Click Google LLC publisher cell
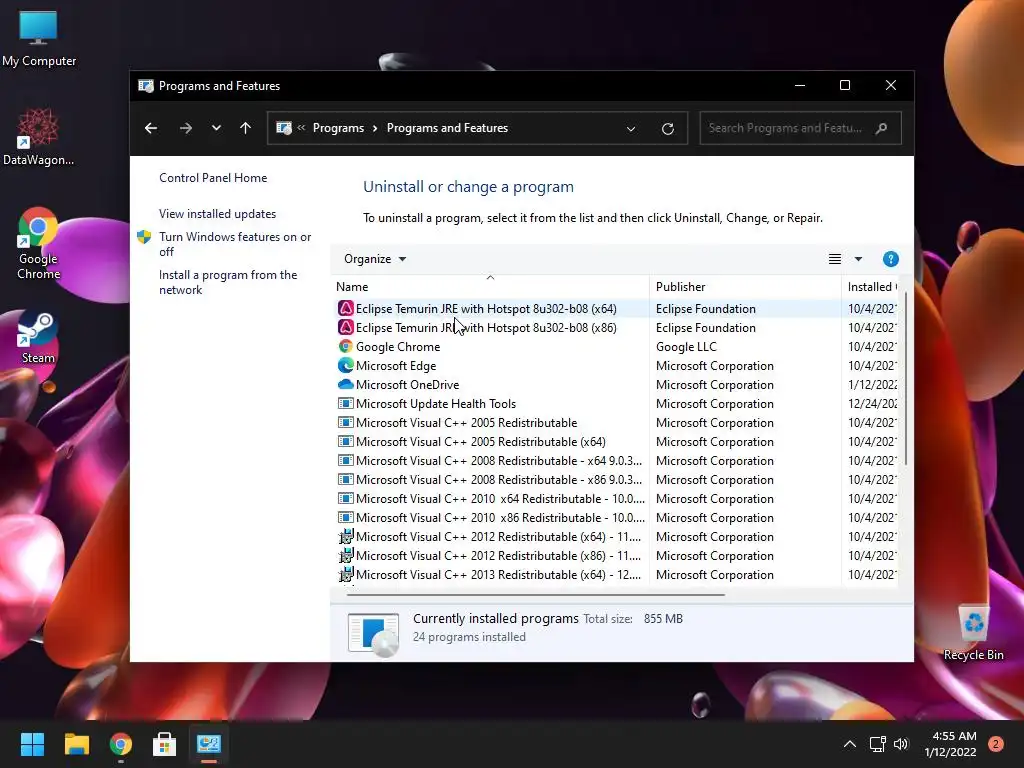The height and width of the screenshot is (768, 1024). point(686,347)
